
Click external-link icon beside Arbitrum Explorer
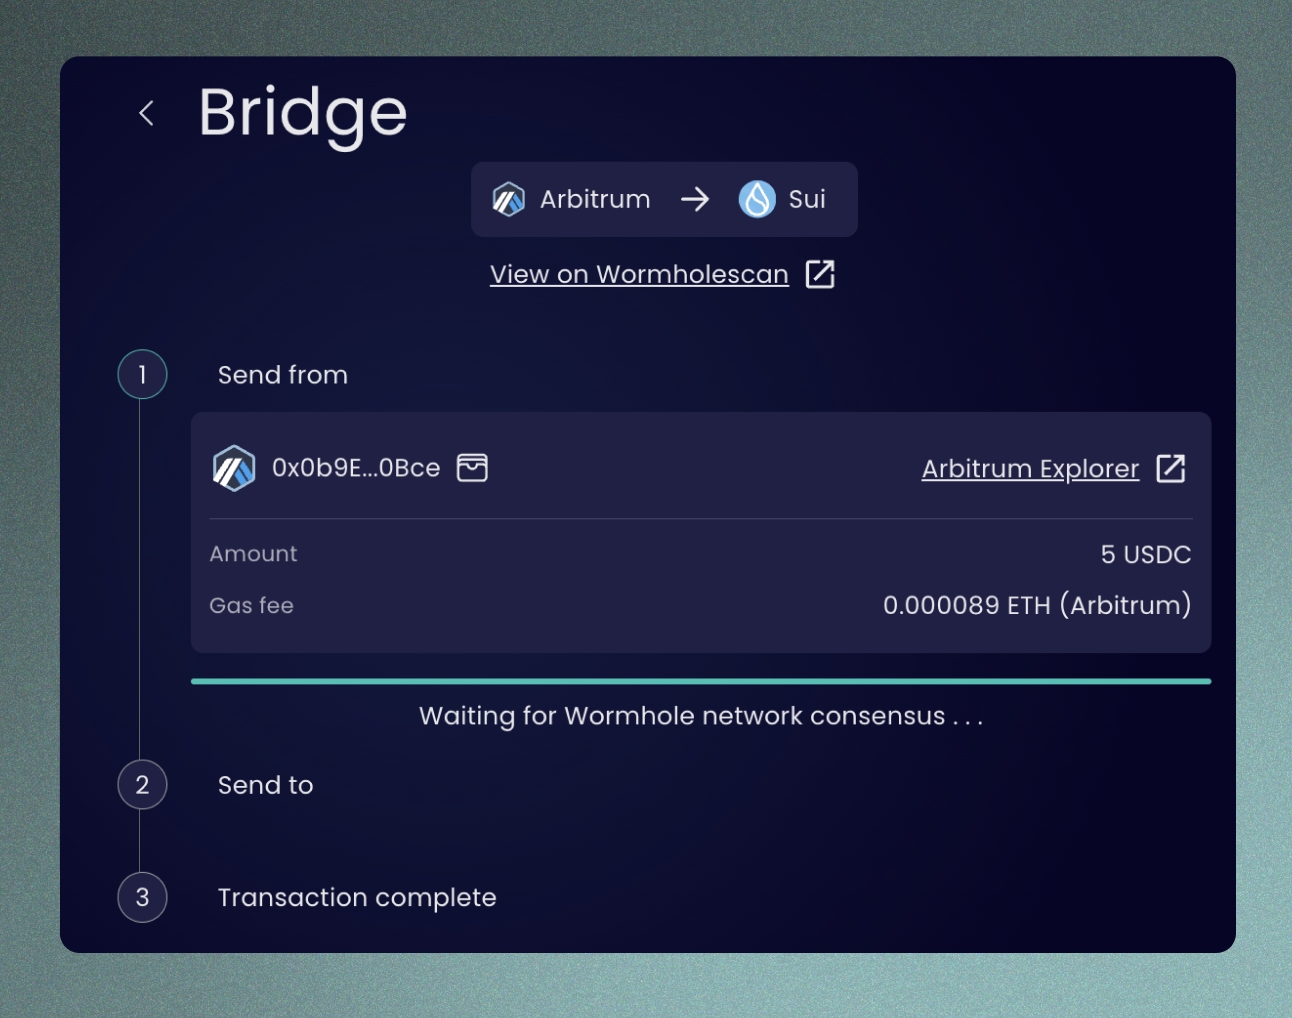point(1170,468)
